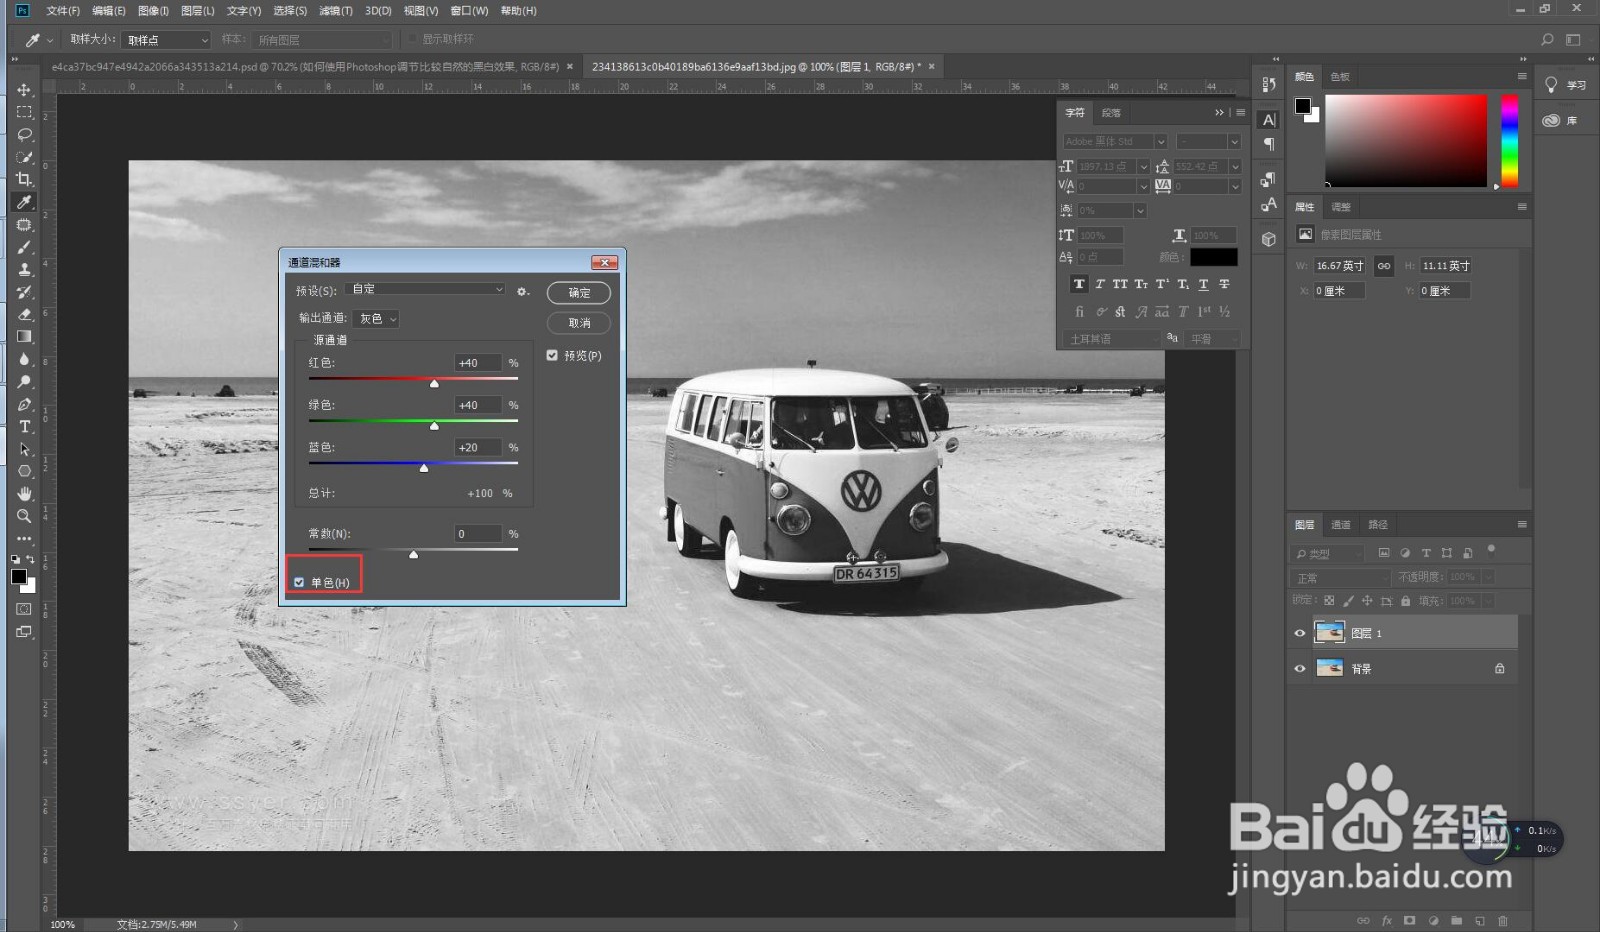This screenshot has width=1600, height=932.
Task: Select the Pen tool
Action: coord(24,404)
